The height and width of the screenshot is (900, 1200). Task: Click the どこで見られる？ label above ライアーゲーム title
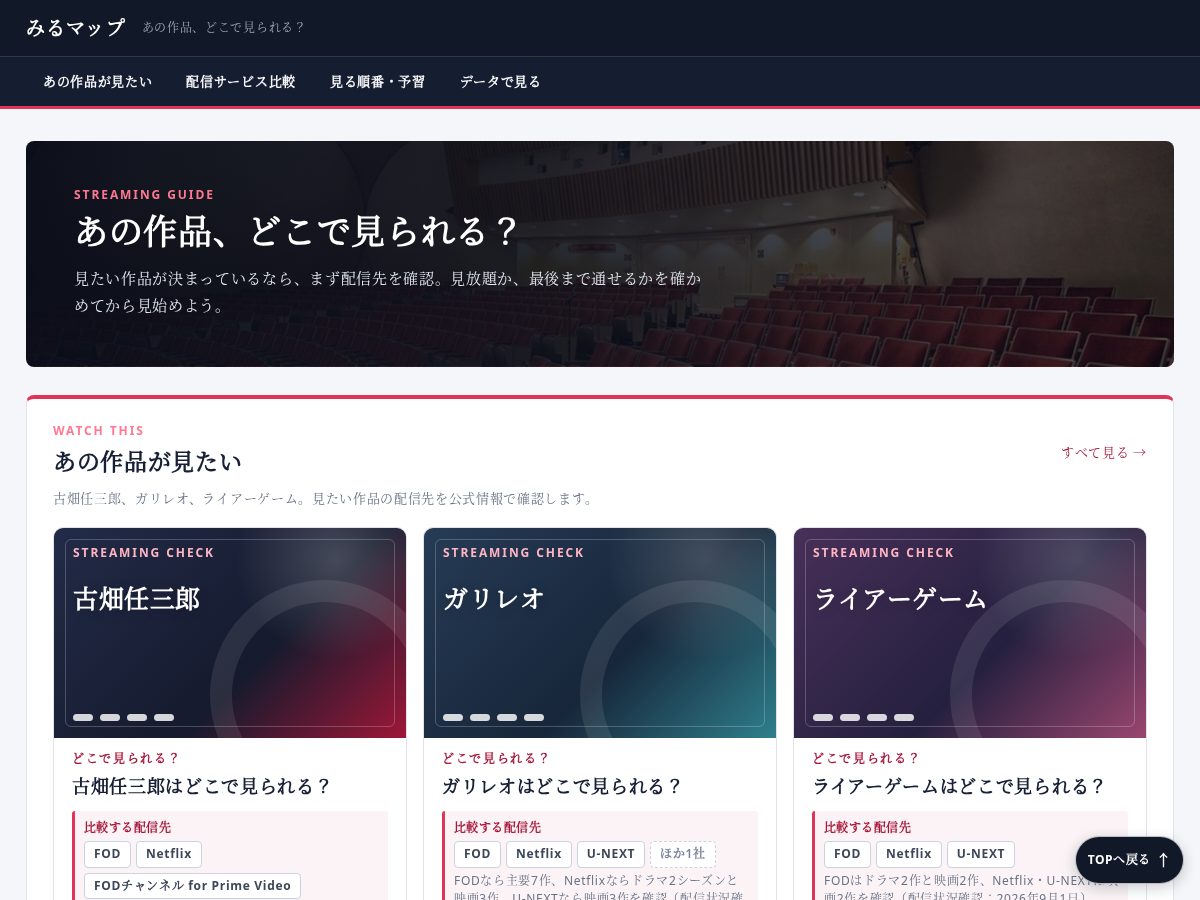coord(866,758)
